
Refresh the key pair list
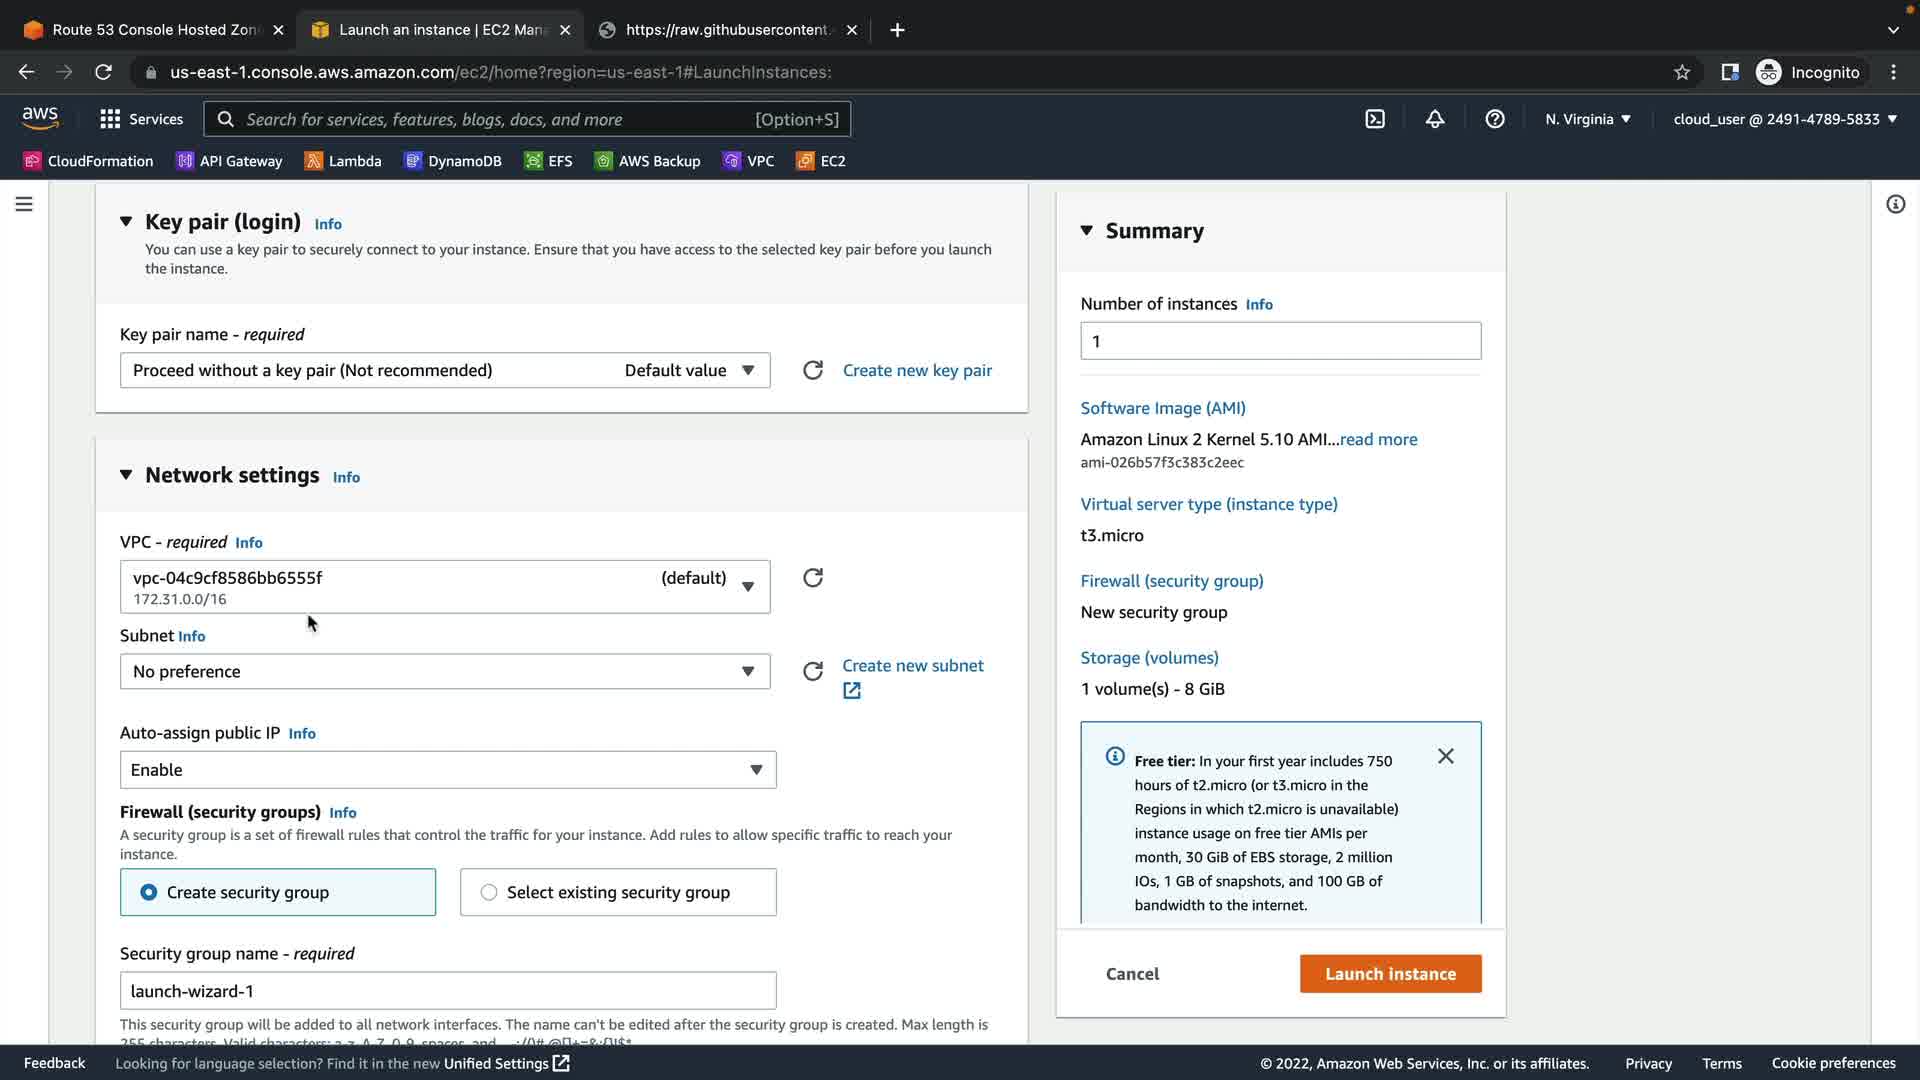click(813, 370)
